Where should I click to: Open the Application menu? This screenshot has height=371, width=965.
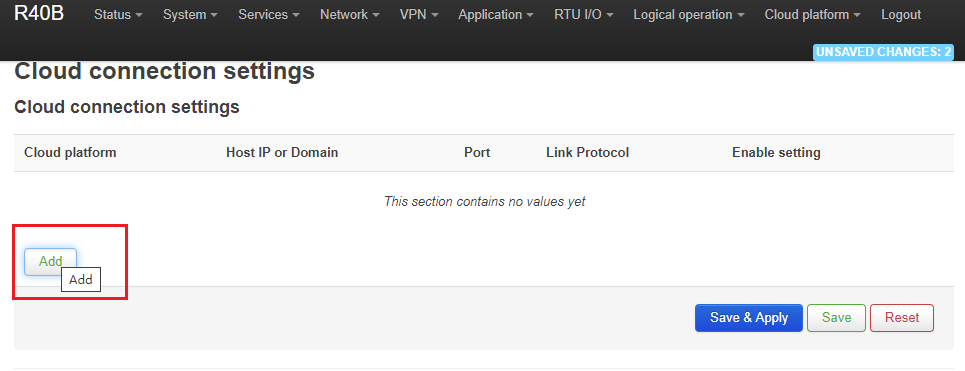[x=496, y=15]
